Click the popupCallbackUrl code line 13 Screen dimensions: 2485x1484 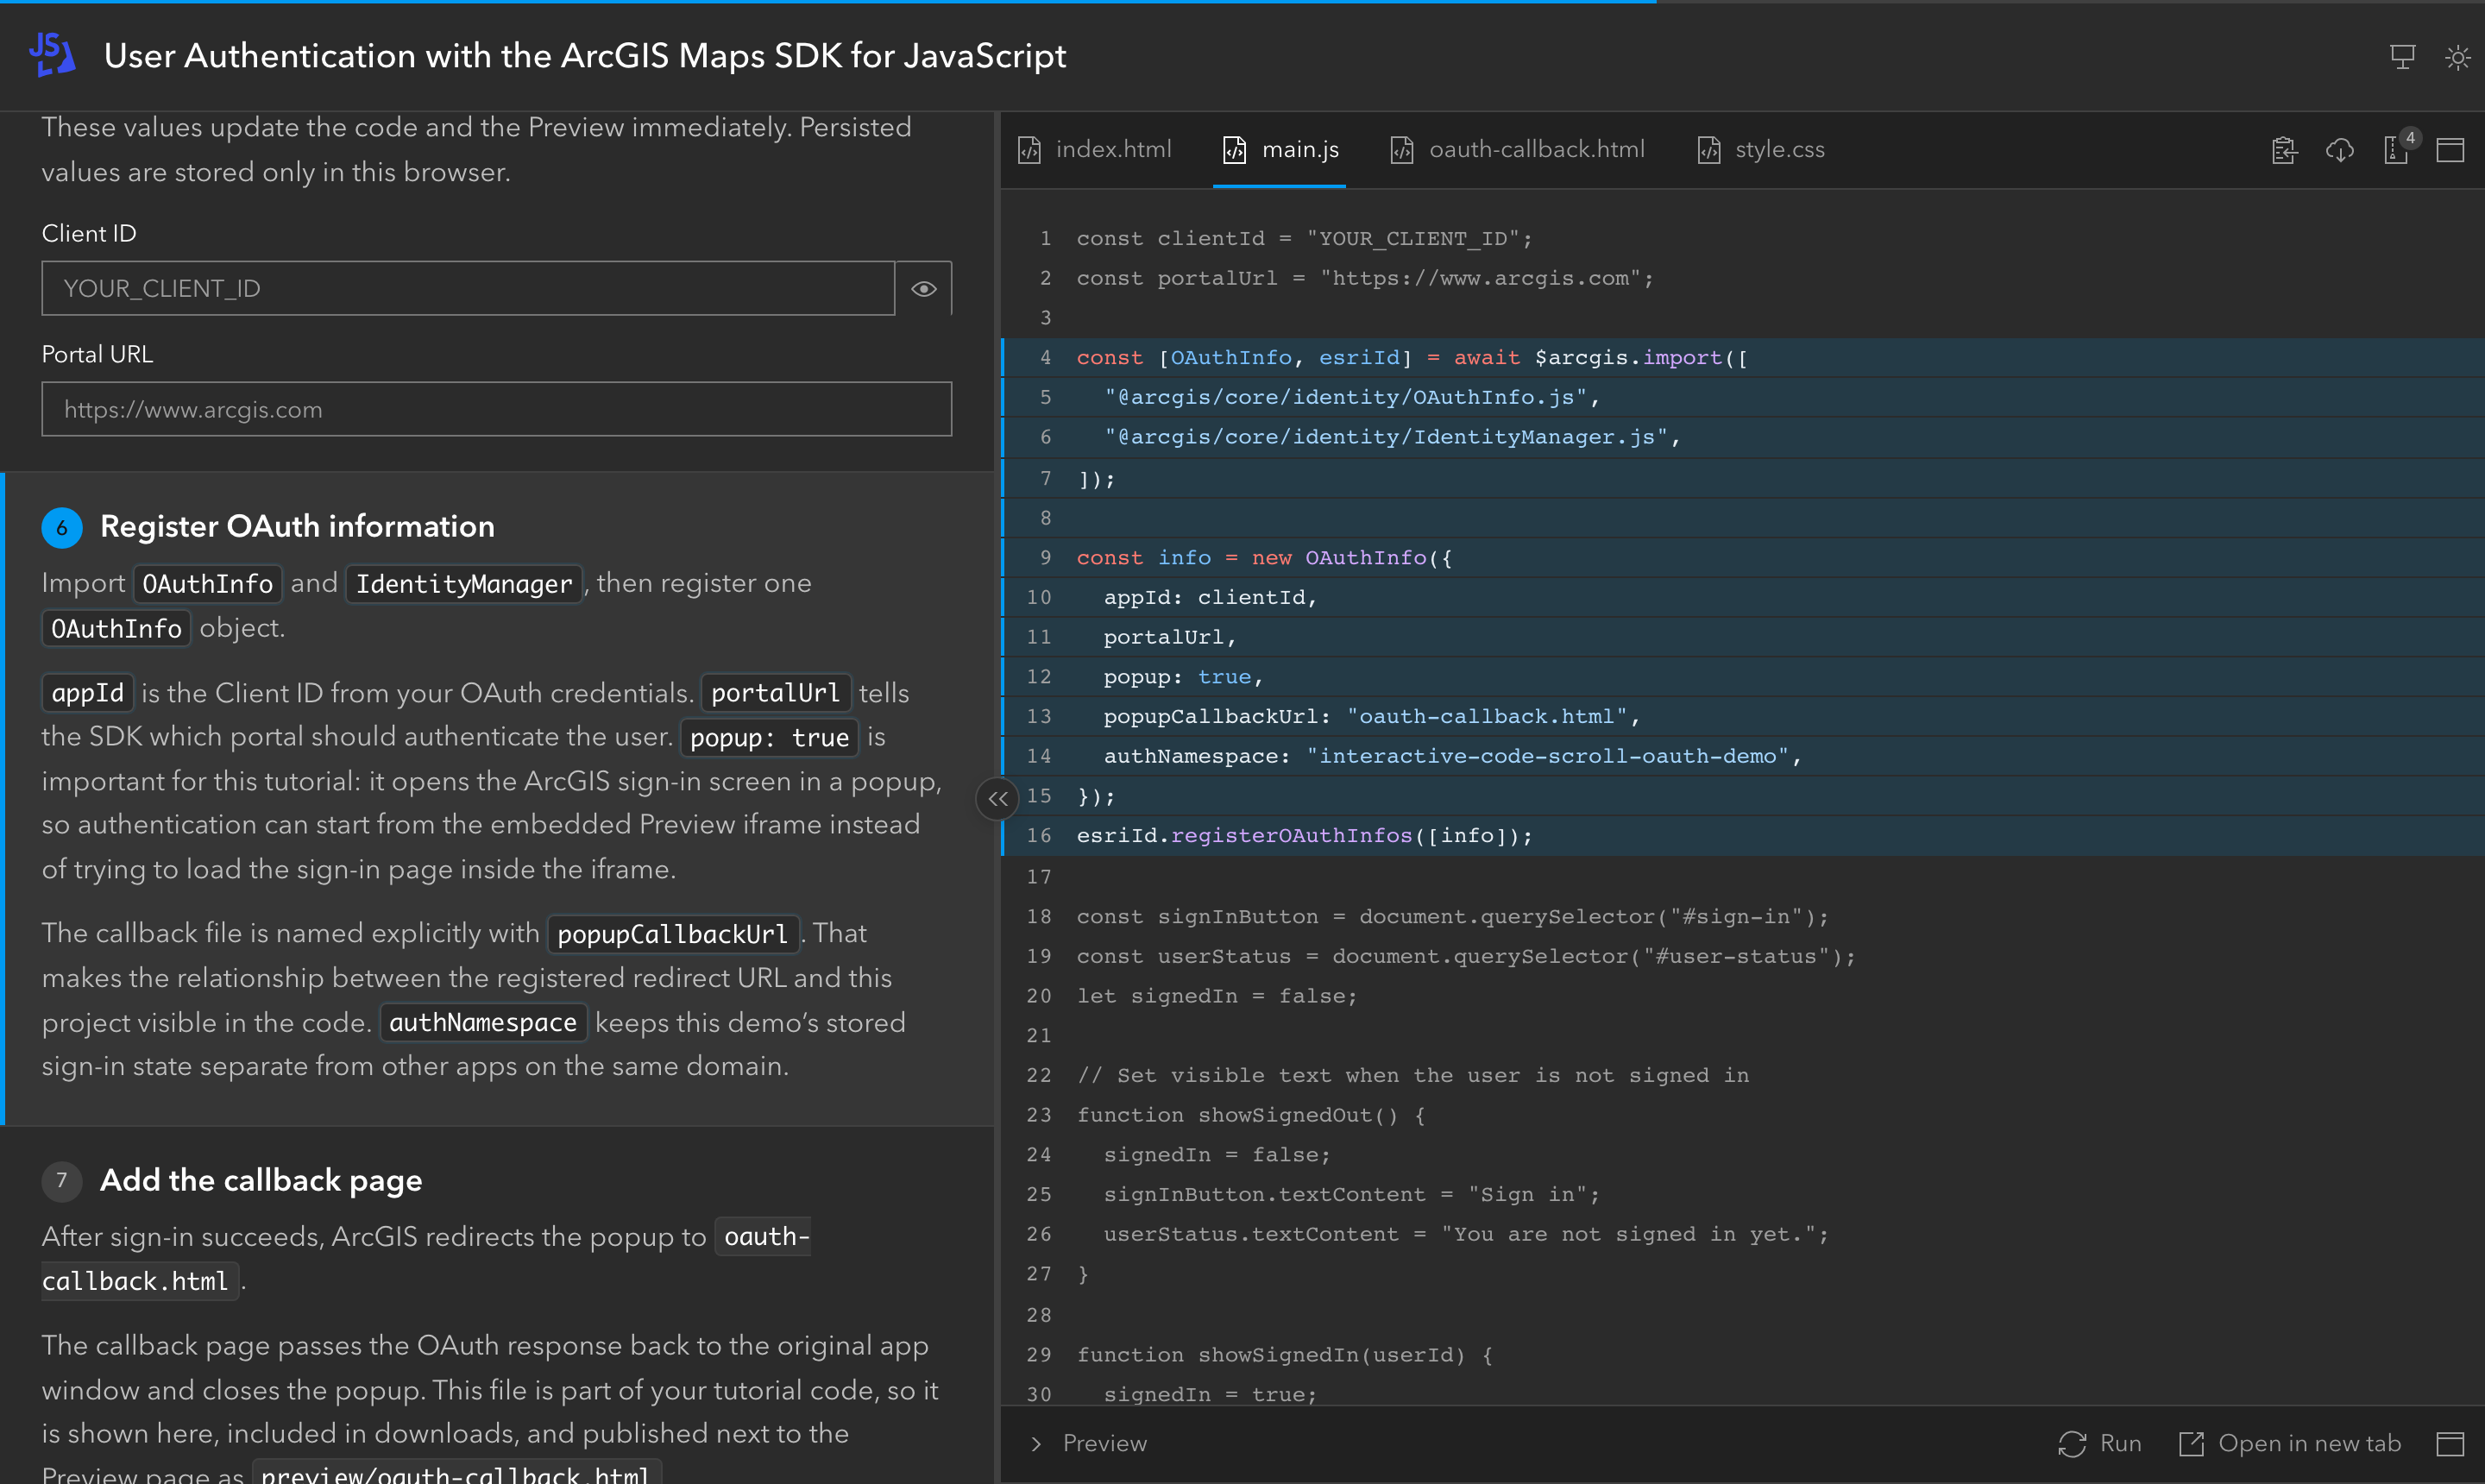[1371, 716]
